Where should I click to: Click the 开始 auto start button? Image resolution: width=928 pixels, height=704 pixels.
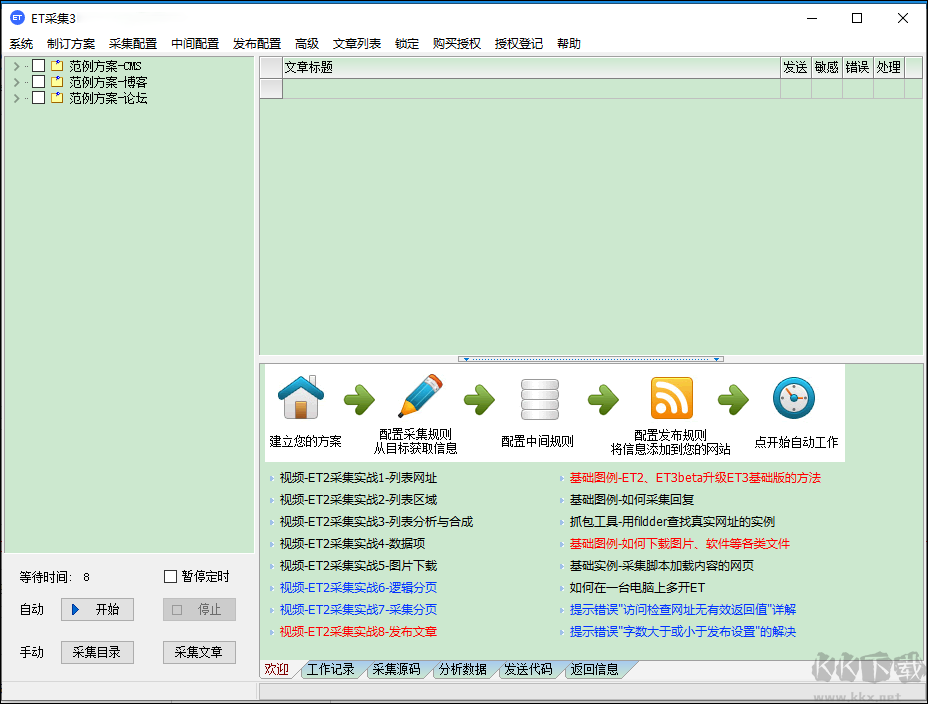pyautogui.click(x=97, y=609)
